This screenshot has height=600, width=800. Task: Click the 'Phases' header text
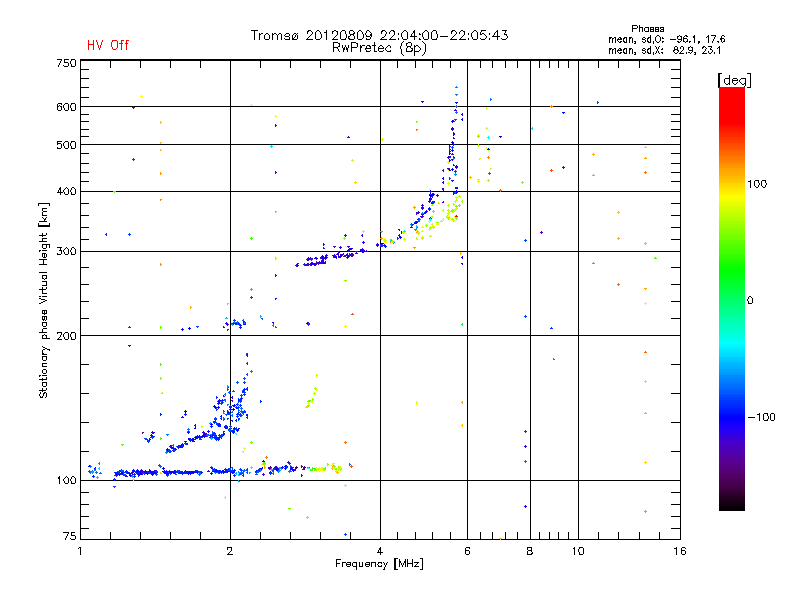coord(647,29)
